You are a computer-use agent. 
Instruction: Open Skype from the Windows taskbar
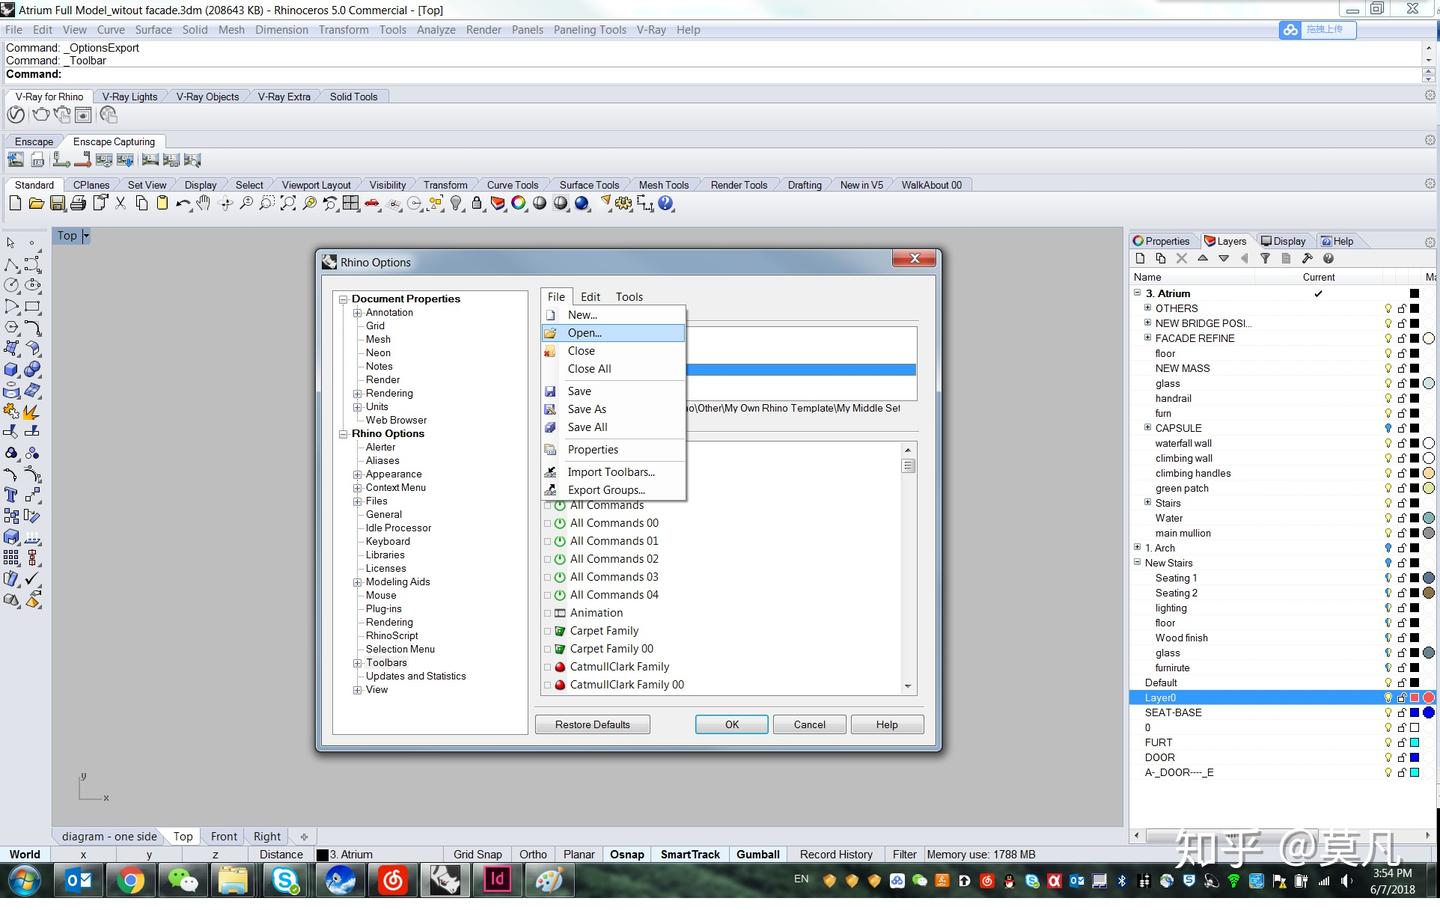(x=286, y=880)
